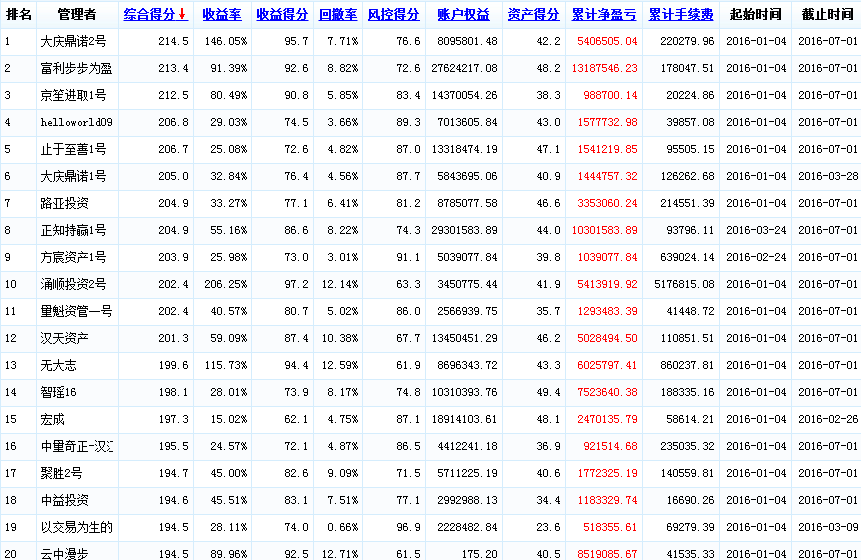Click return rate value 146.05%
This screenshot has height=560, width=861.
tap(226, 41)
